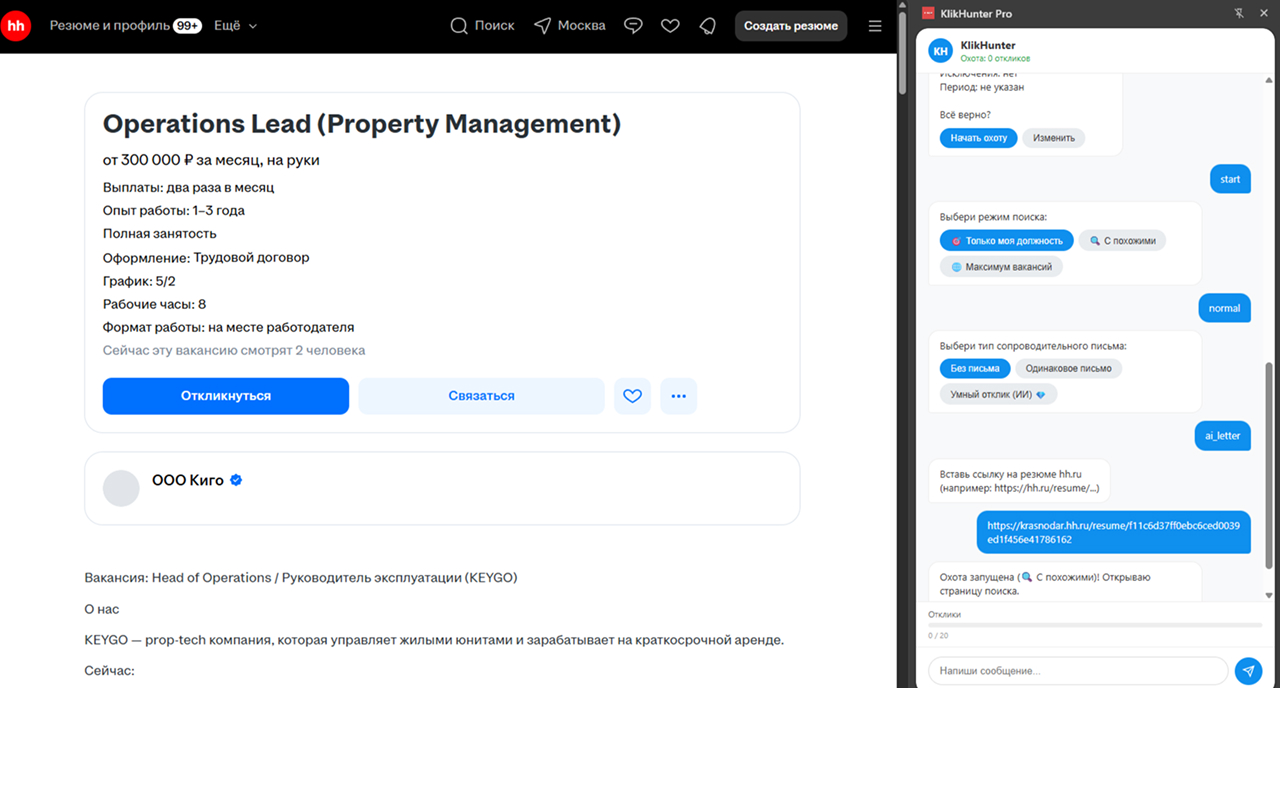Click 'Охота: 0 откликов' status text
Screen dimensions: 1280x800
coord(995,59)
